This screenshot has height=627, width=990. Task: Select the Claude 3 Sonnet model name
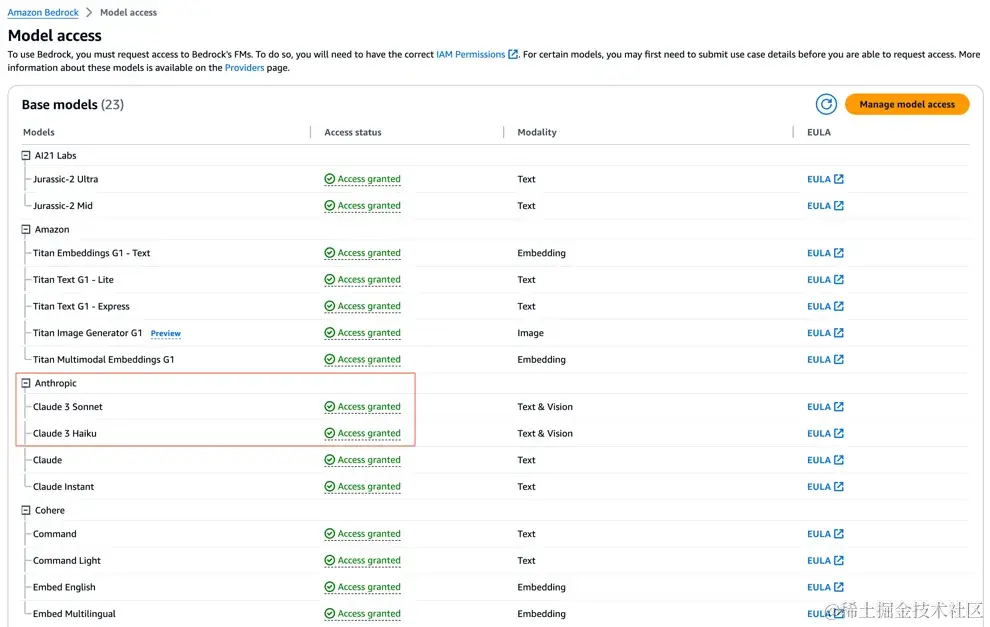point(68,407)
